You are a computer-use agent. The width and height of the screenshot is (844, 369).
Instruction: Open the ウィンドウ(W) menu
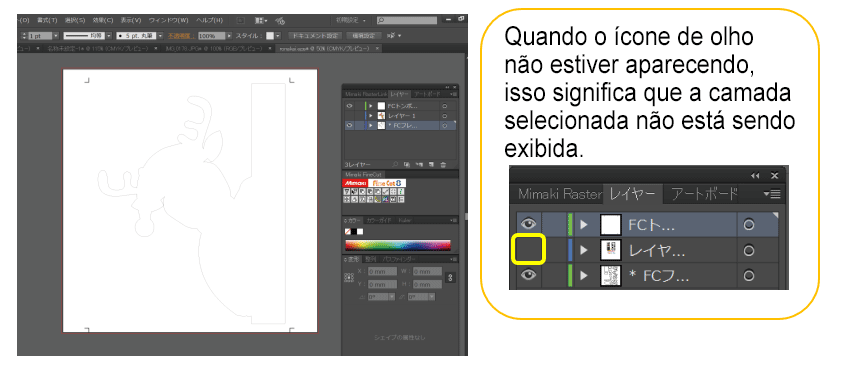(168, 20)
